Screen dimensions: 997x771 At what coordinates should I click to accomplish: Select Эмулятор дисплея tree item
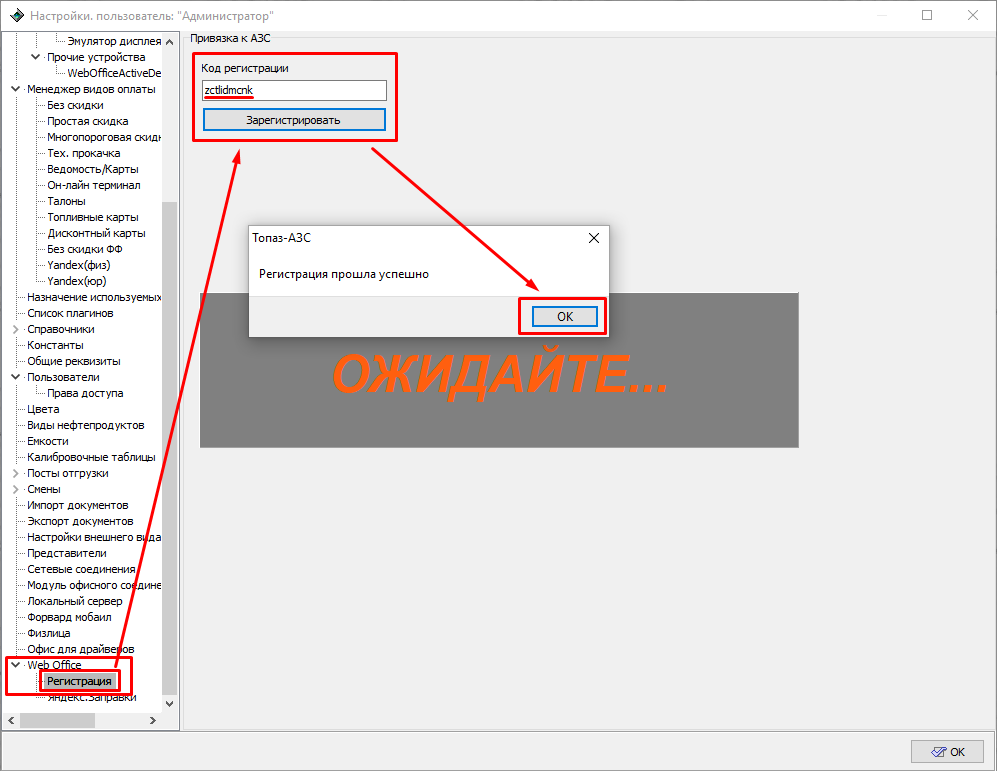pos(114,41)
